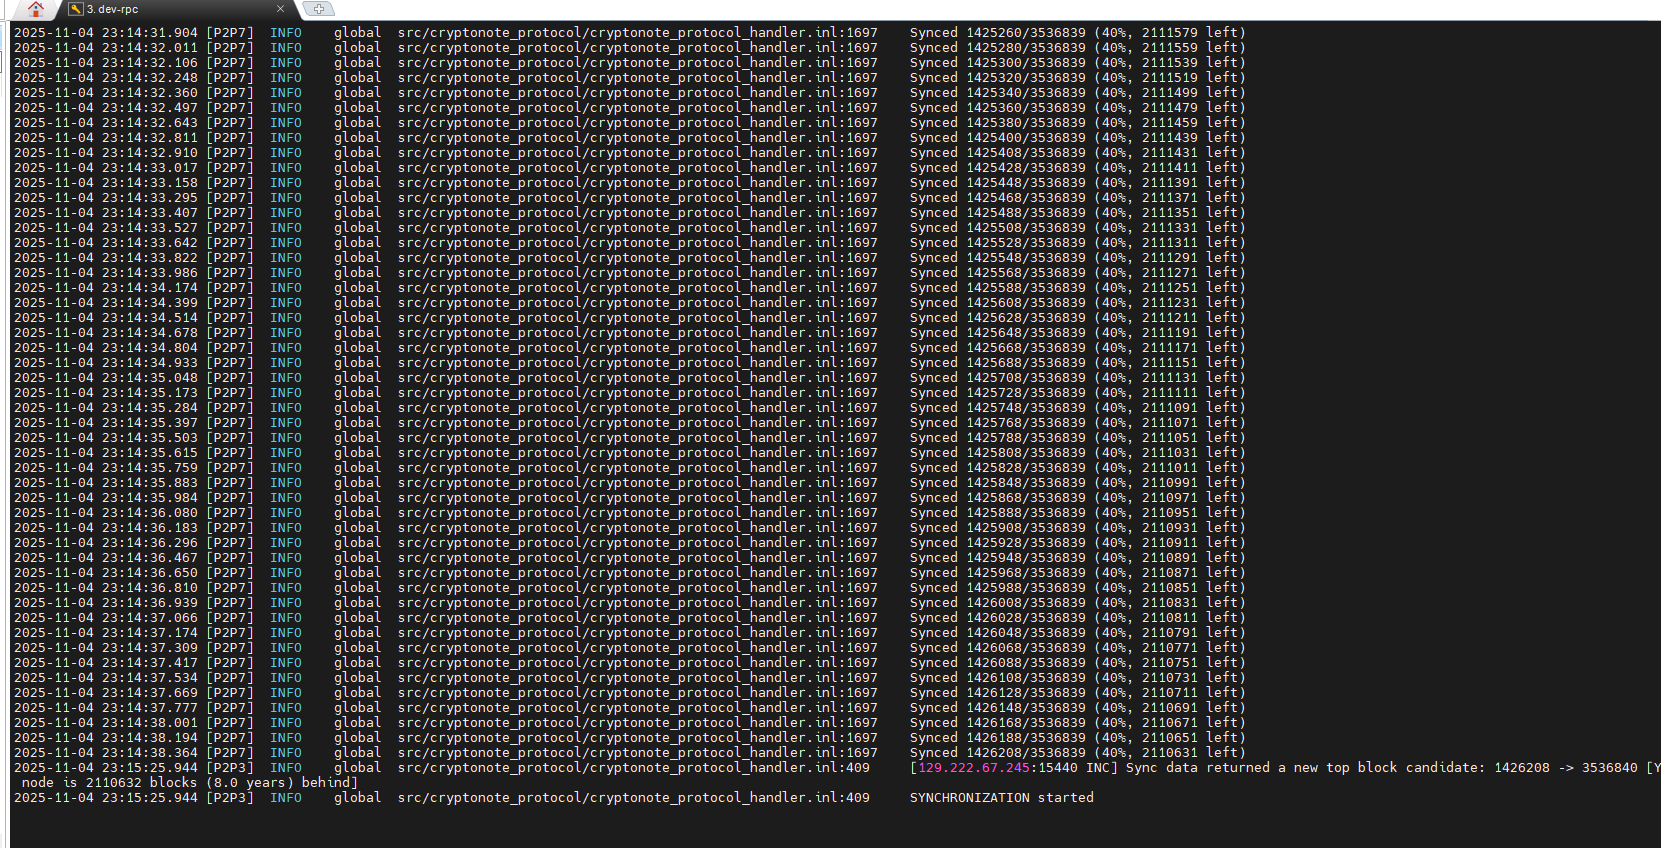Viewport: 1661px width, 848px height.
Task: Click the '2111011 left)' value
Action: (1194, 468)
